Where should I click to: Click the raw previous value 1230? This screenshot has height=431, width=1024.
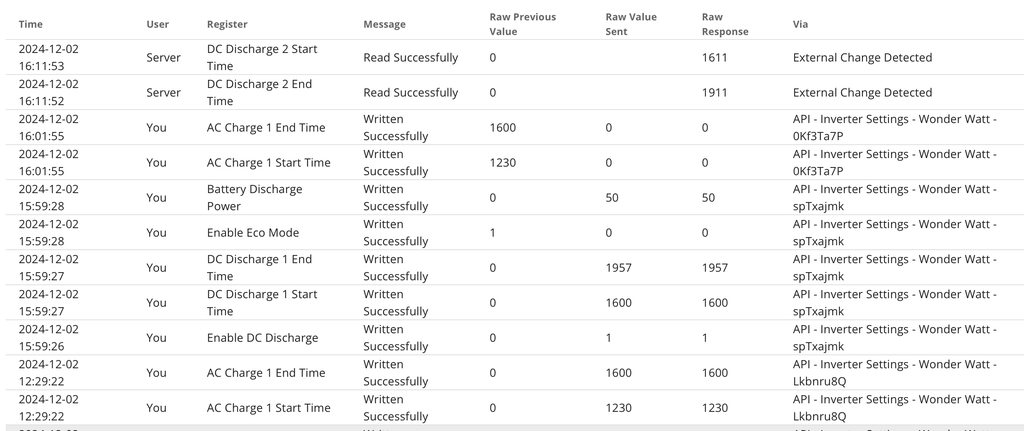pos(503,163)
